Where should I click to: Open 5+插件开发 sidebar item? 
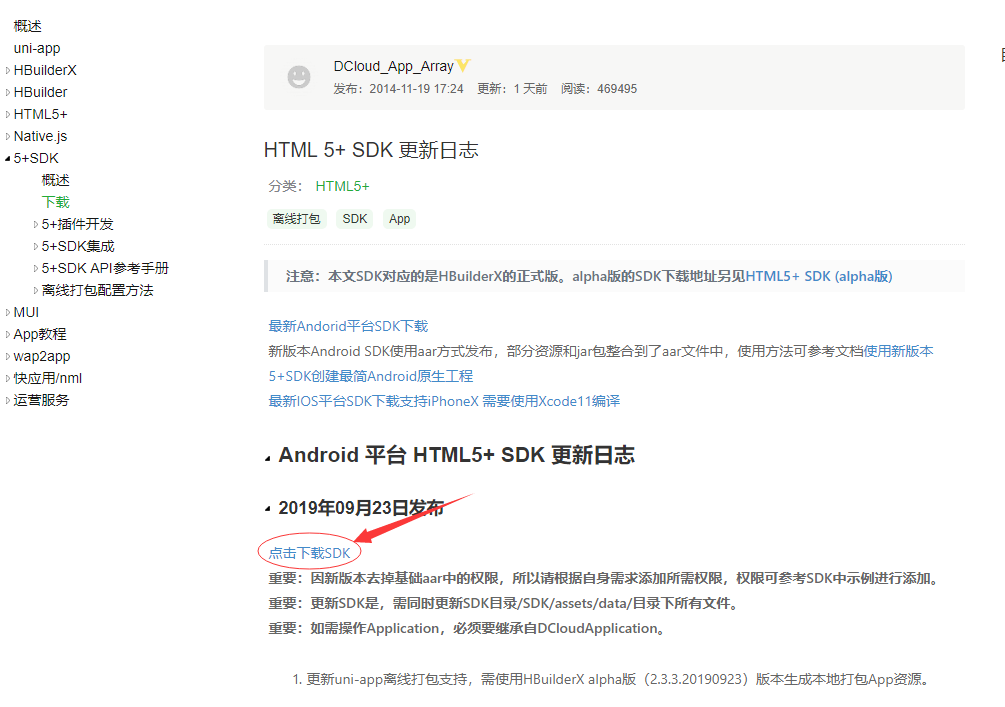[x=78, y=224]
